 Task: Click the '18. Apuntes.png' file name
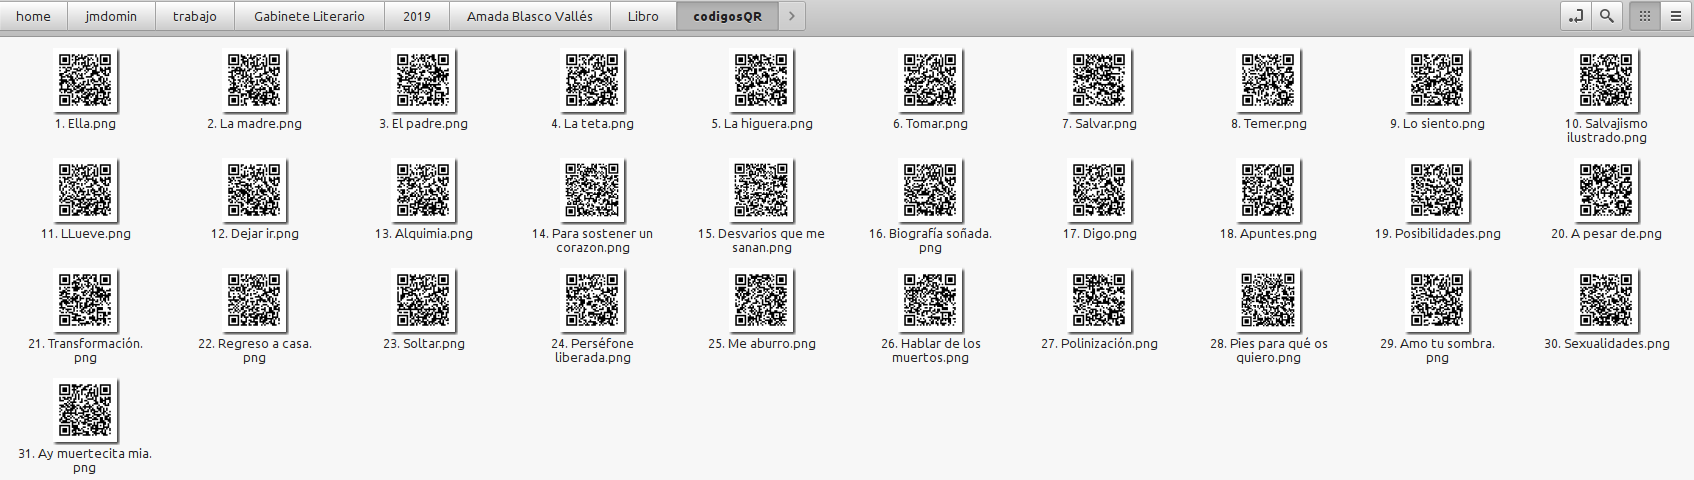[x=1268, y=234]
